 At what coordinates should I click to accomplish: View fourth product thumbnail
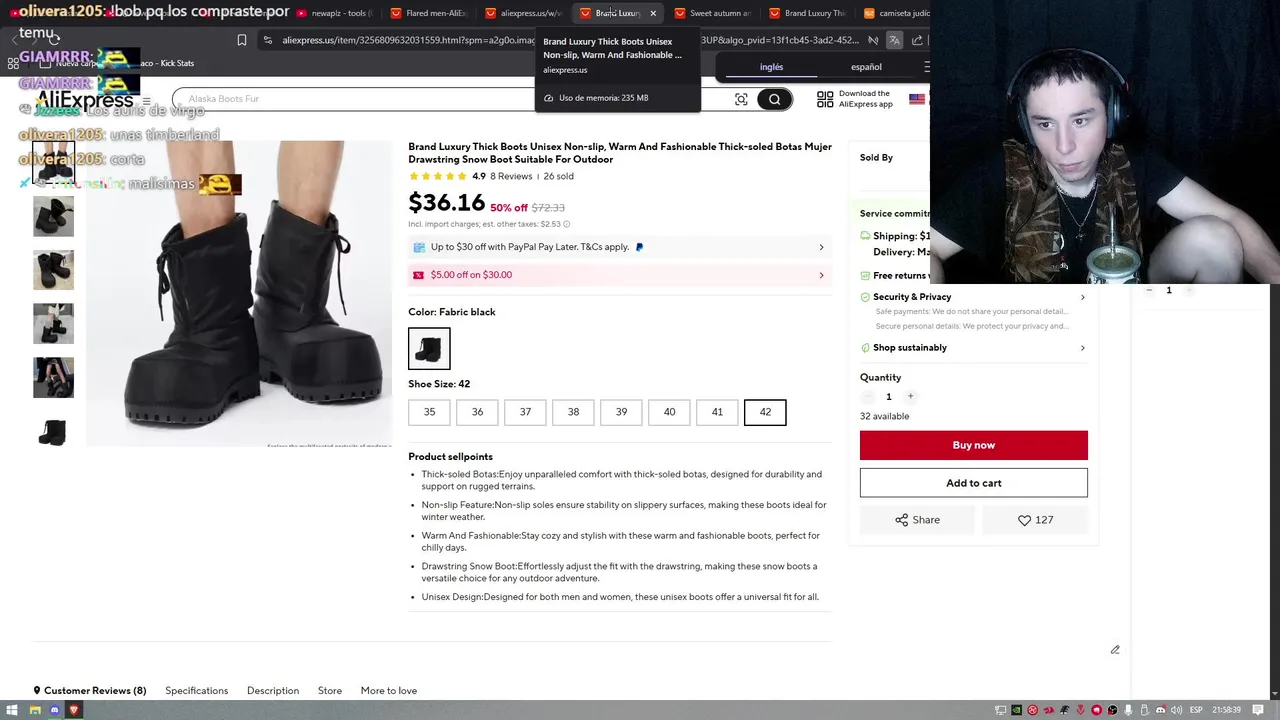[x=53, y=324]
